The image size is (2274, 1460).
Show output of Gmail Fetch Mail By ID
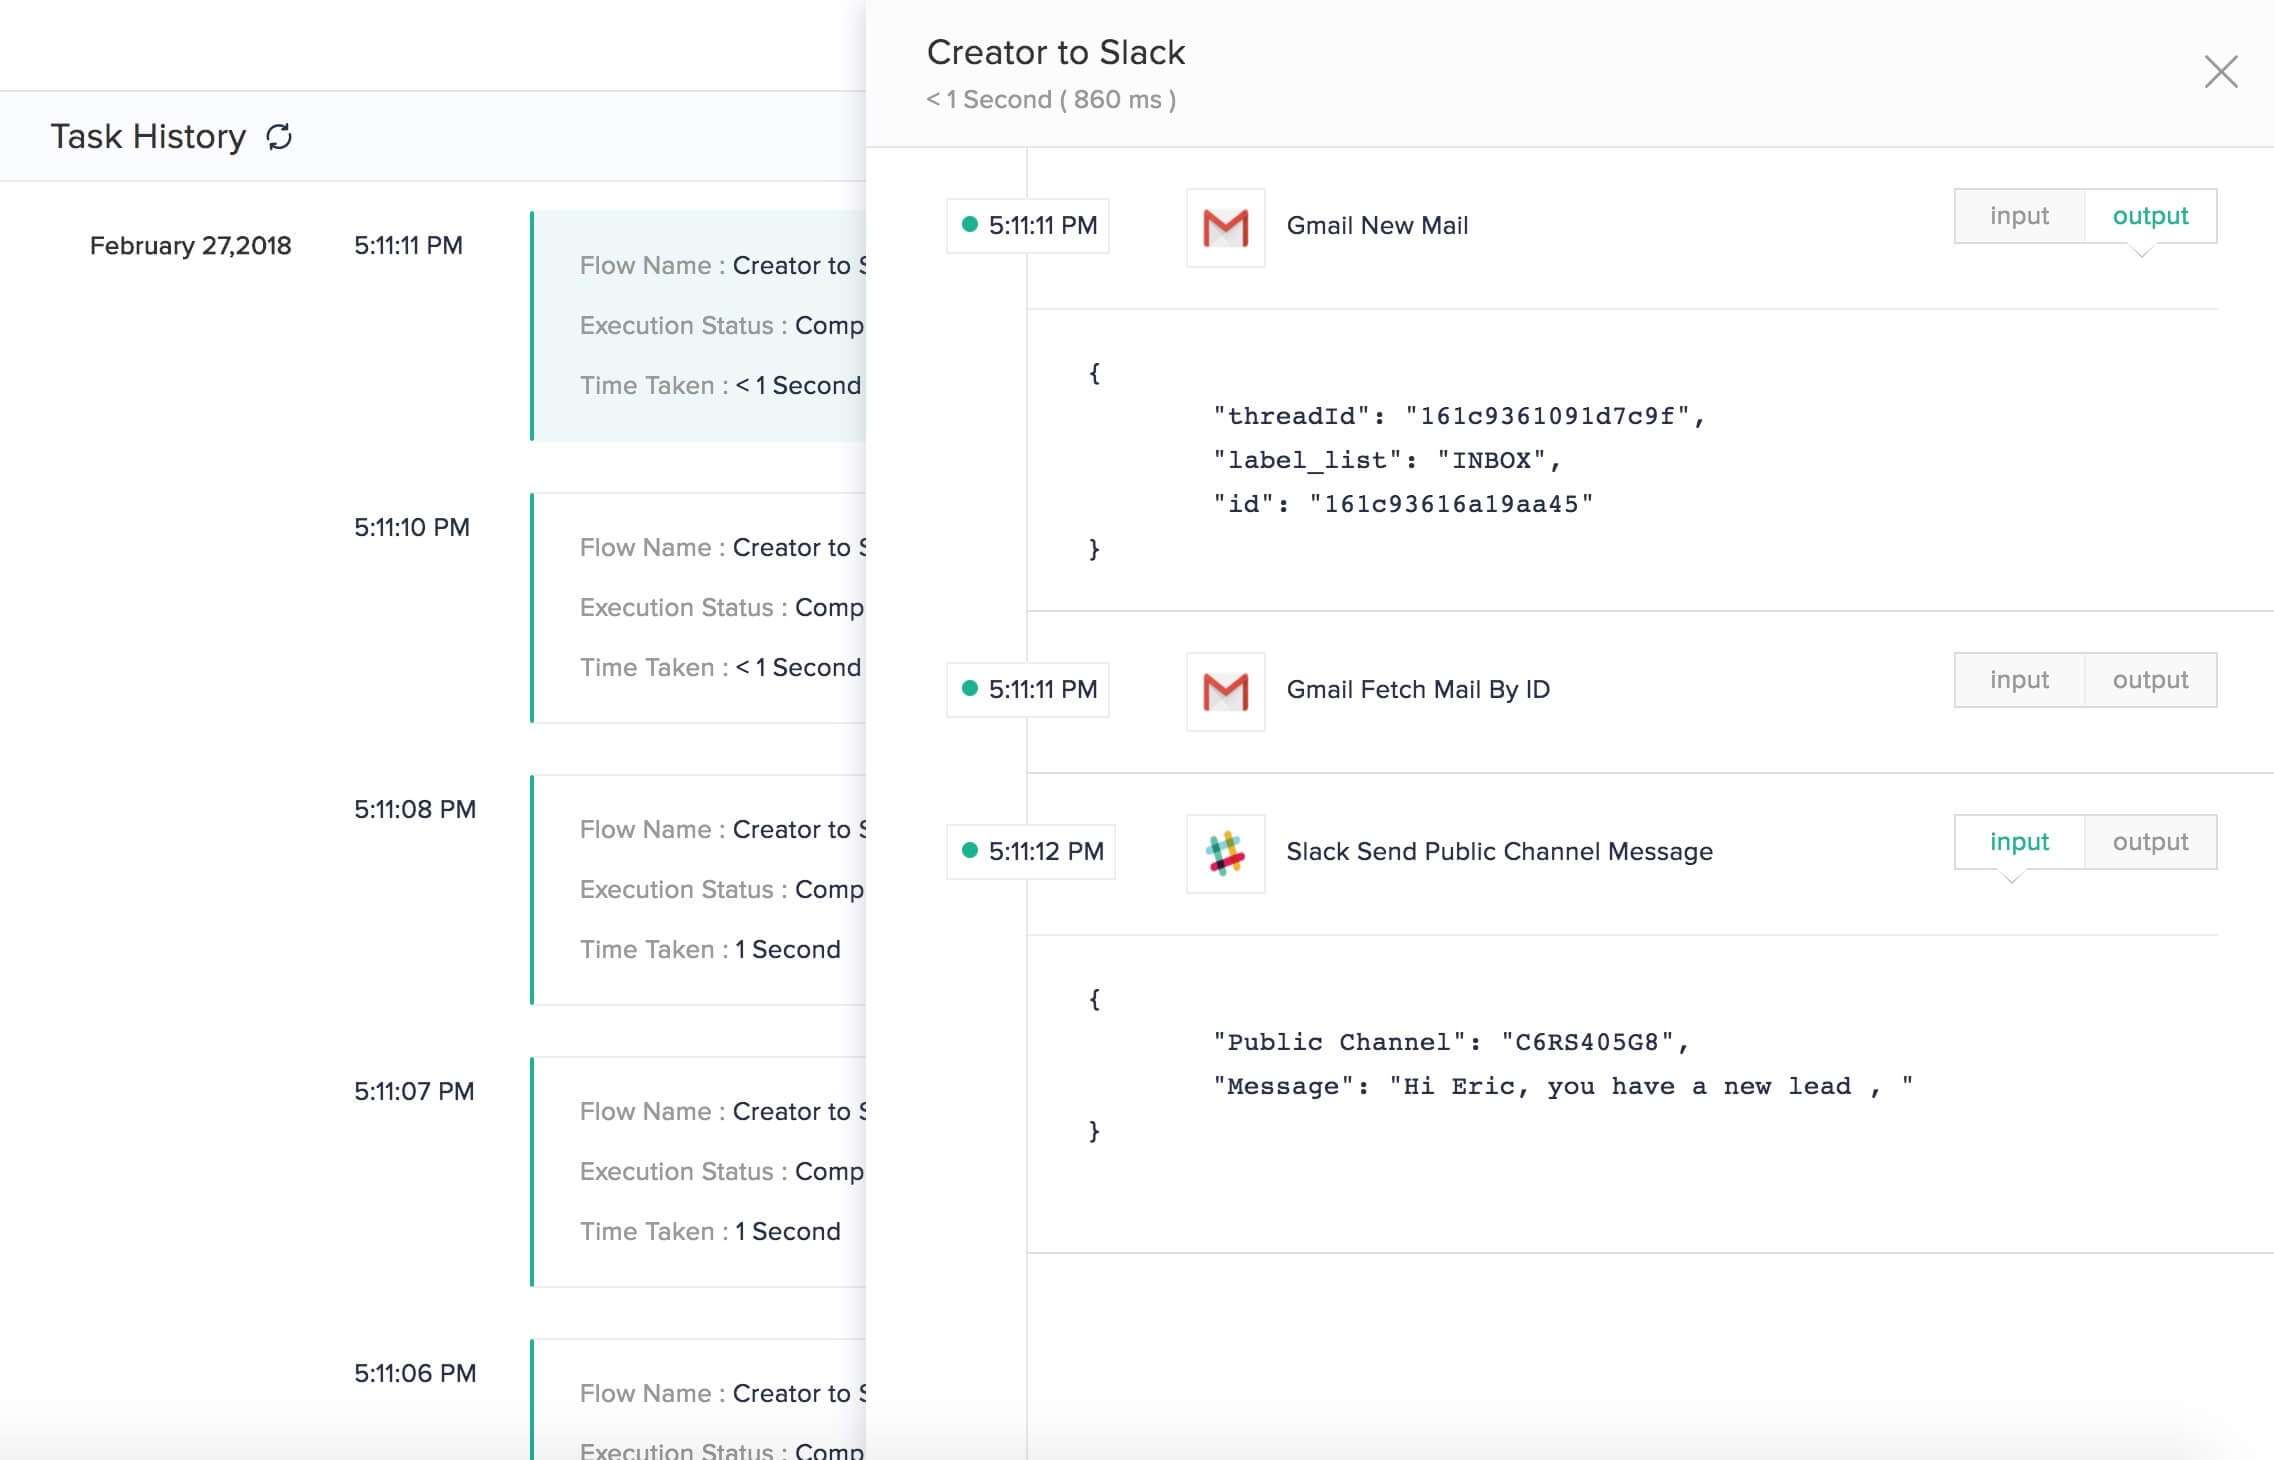coord(2150,680)
